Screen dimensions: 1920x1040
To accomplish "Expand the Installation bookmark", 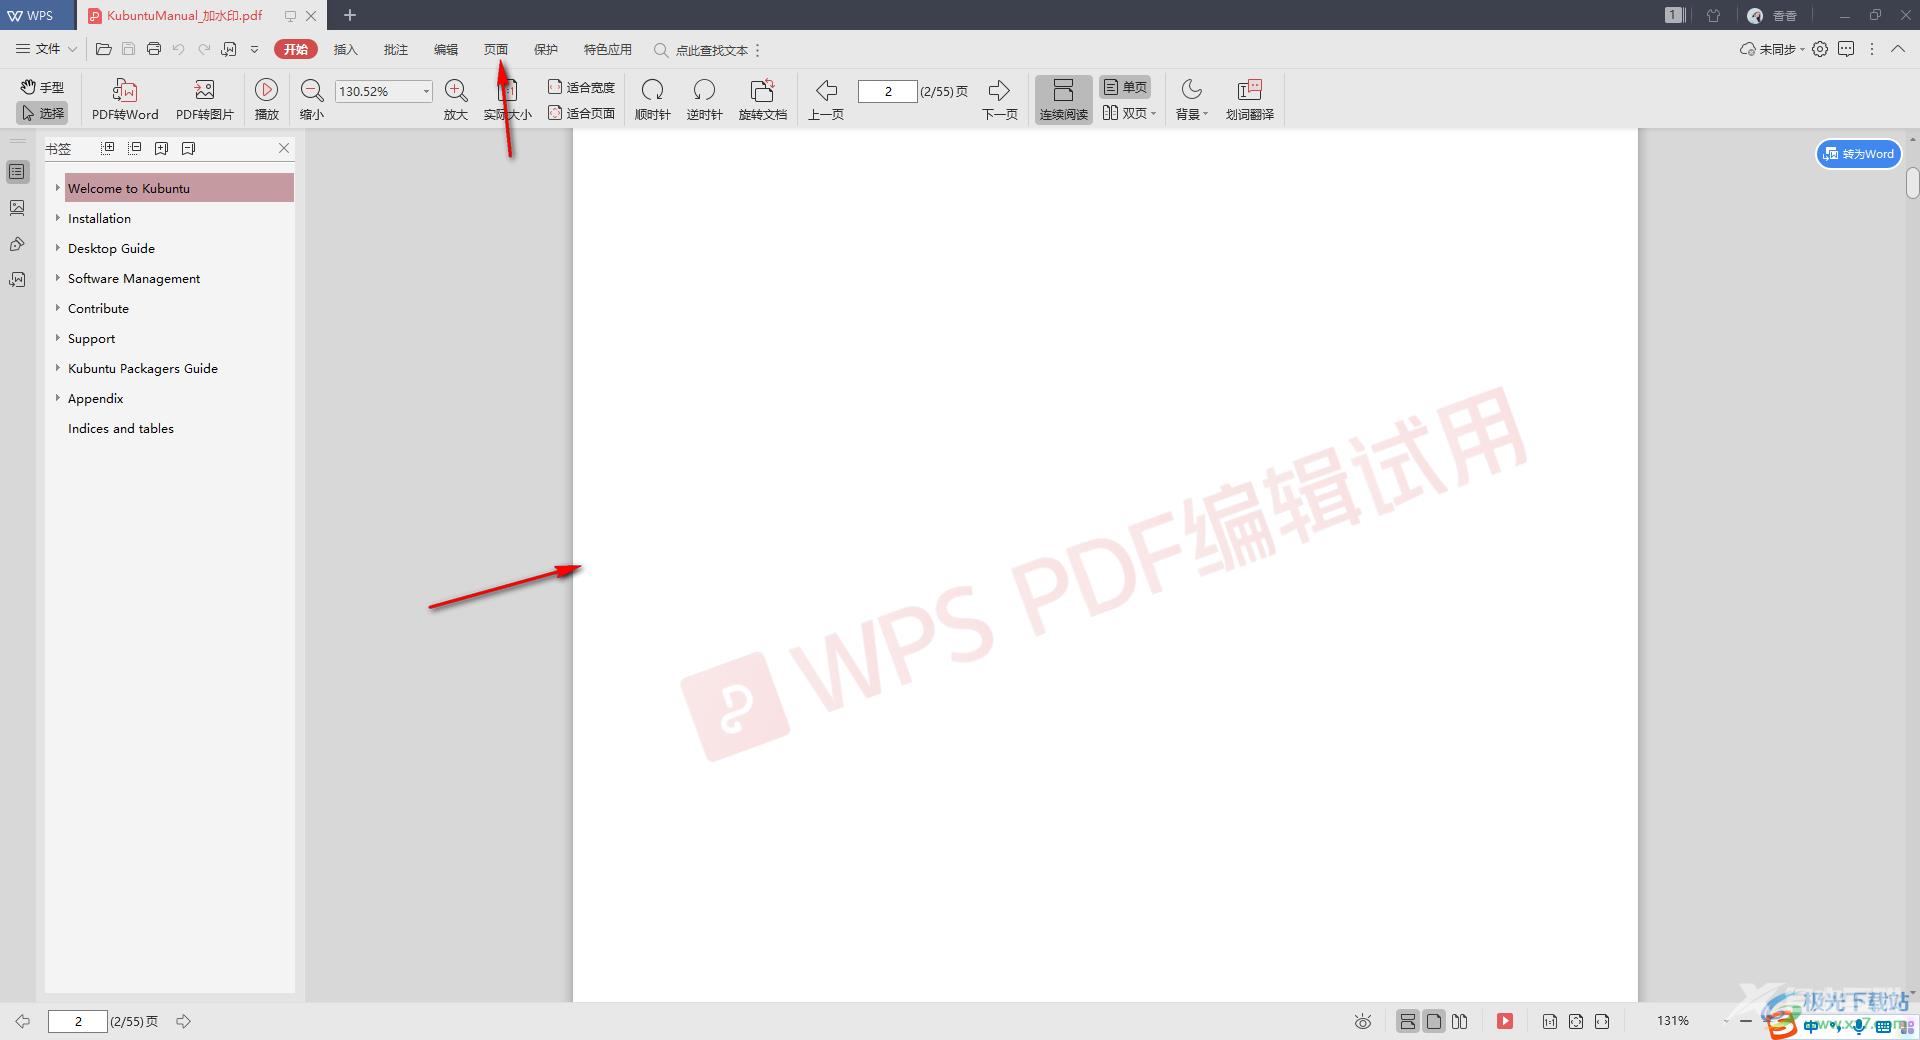I will (58, 218).
